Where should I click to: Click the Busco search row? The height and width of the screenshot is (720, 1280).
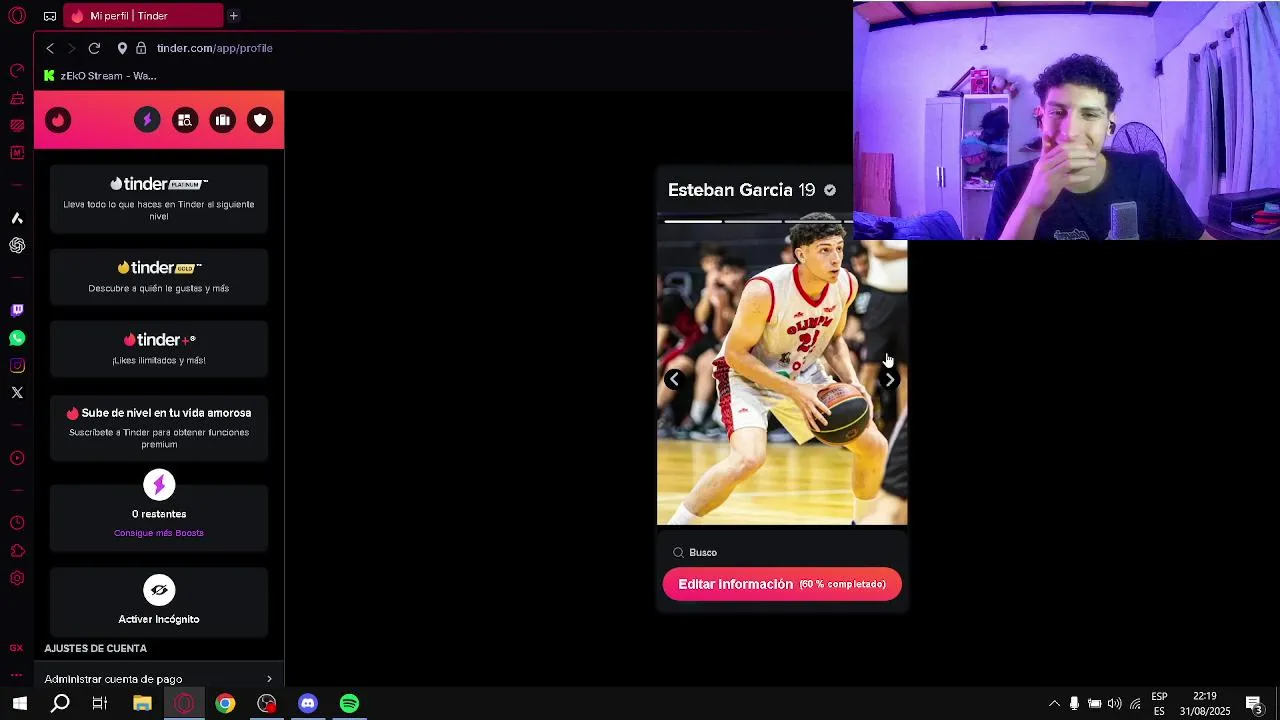point(782,552)
